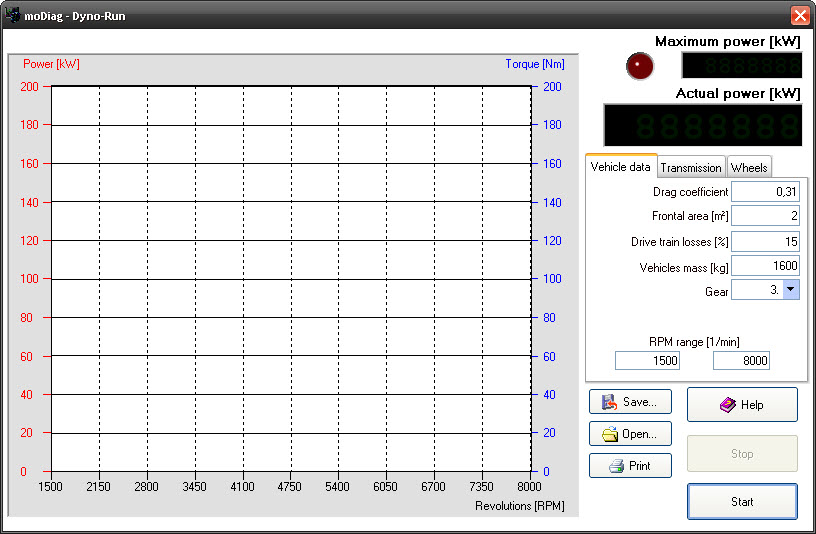Viewport: 816px width, 534px height.
Task: Select the Drive train losses field
Action: (765, 241)
